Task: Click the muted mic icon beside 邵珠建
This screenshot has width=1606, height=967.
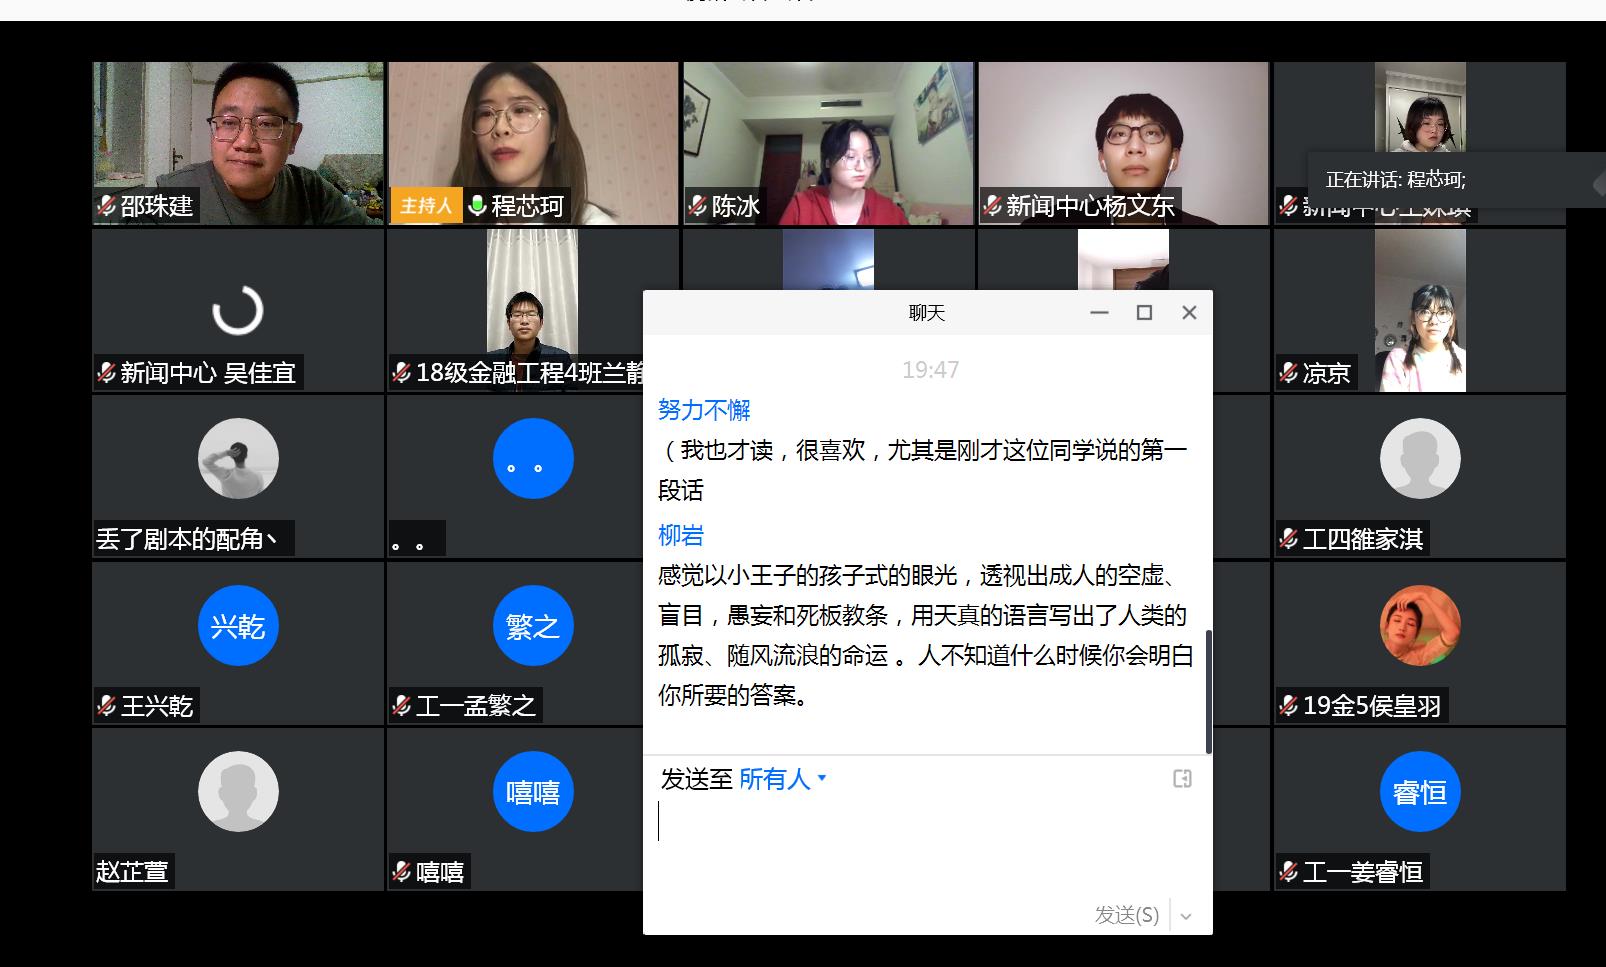Action: (106, 206)
